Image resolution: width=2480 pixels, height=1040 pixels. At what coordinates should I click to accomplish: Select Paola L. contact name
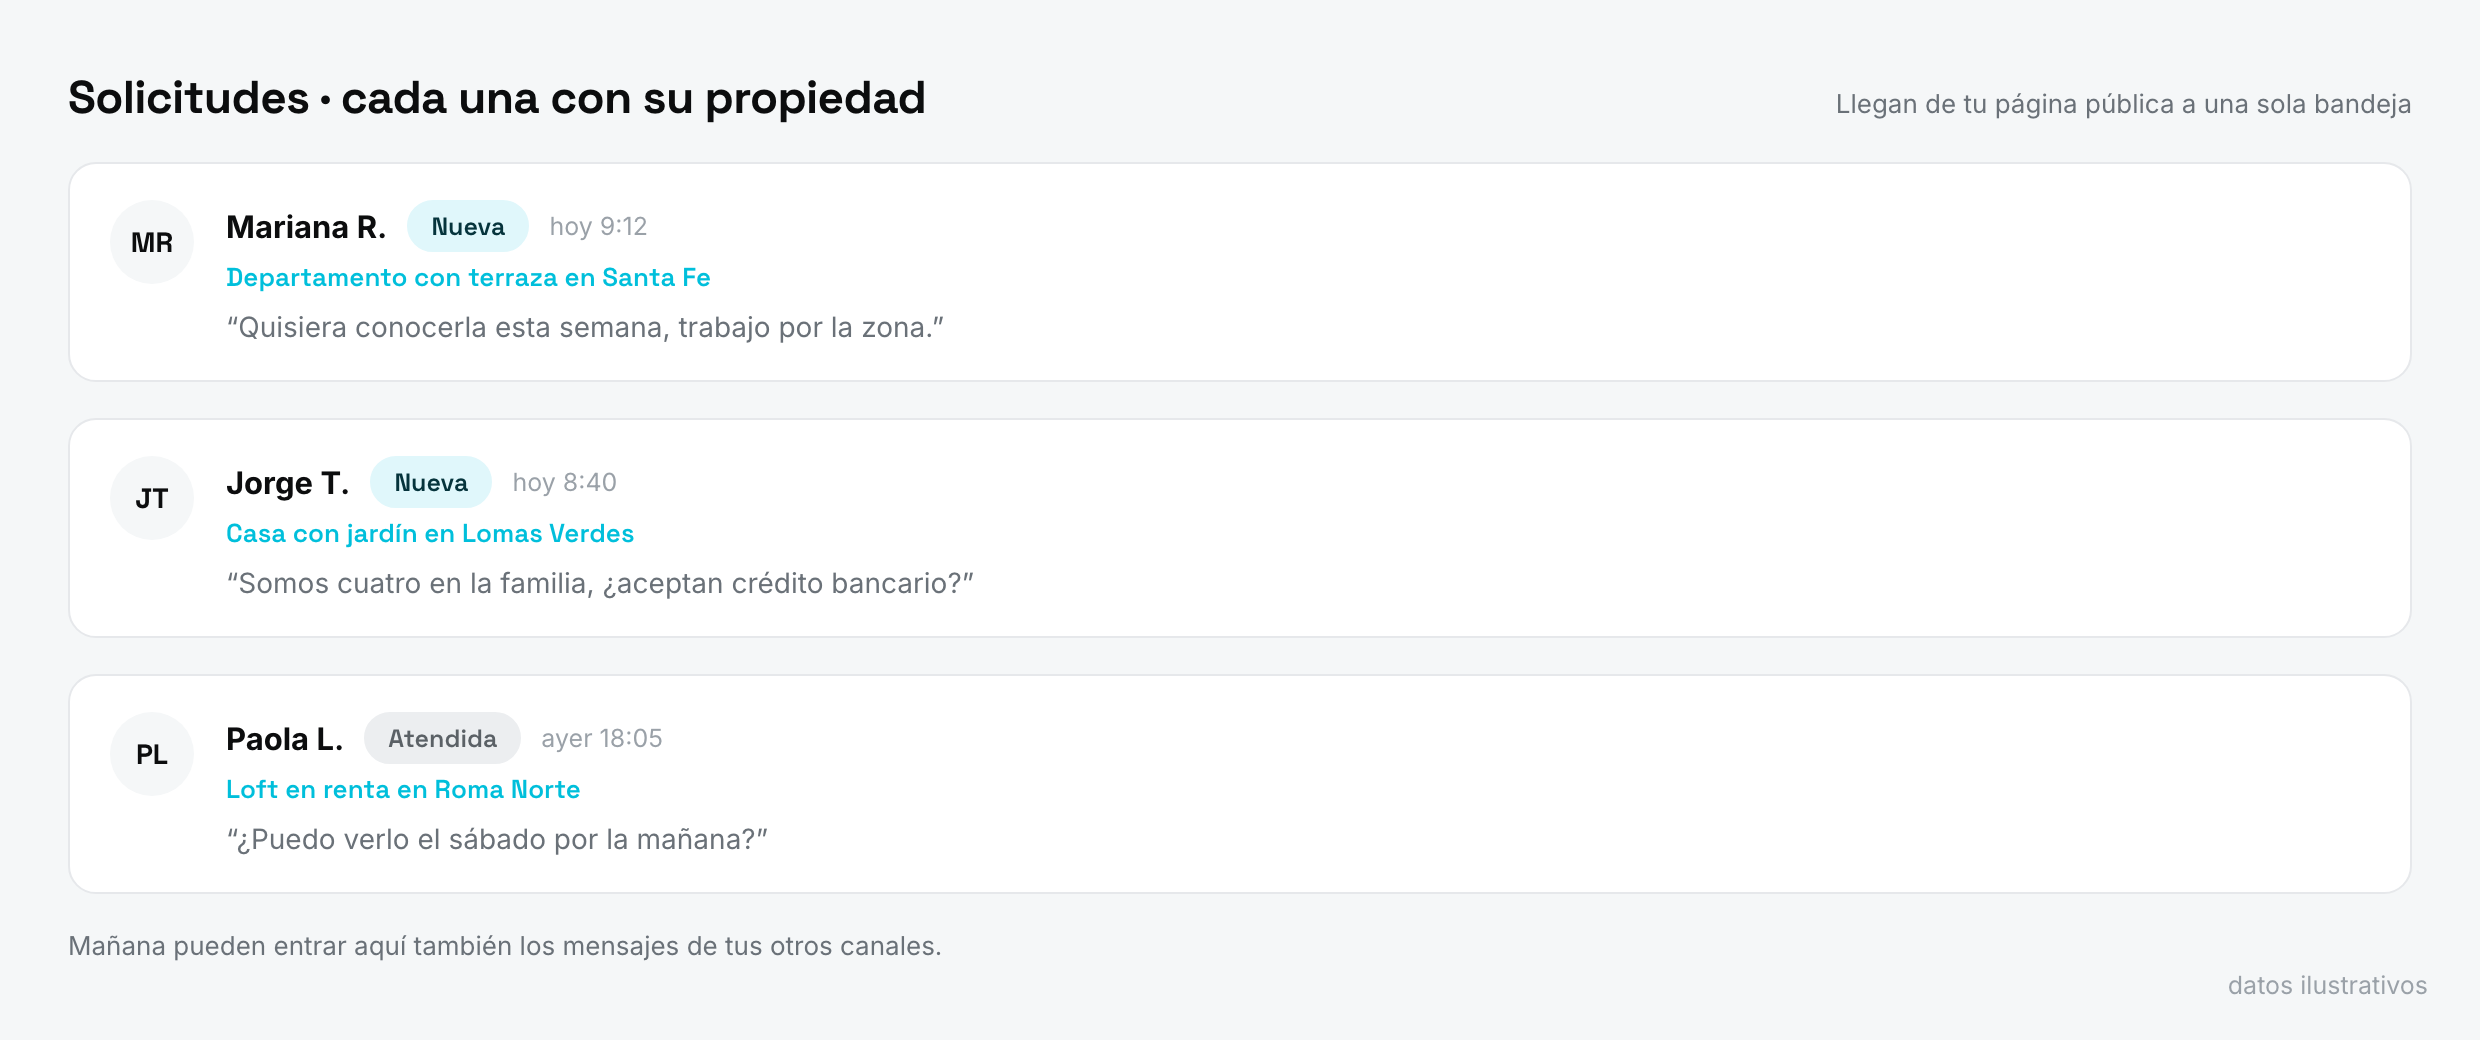point(285,739)
